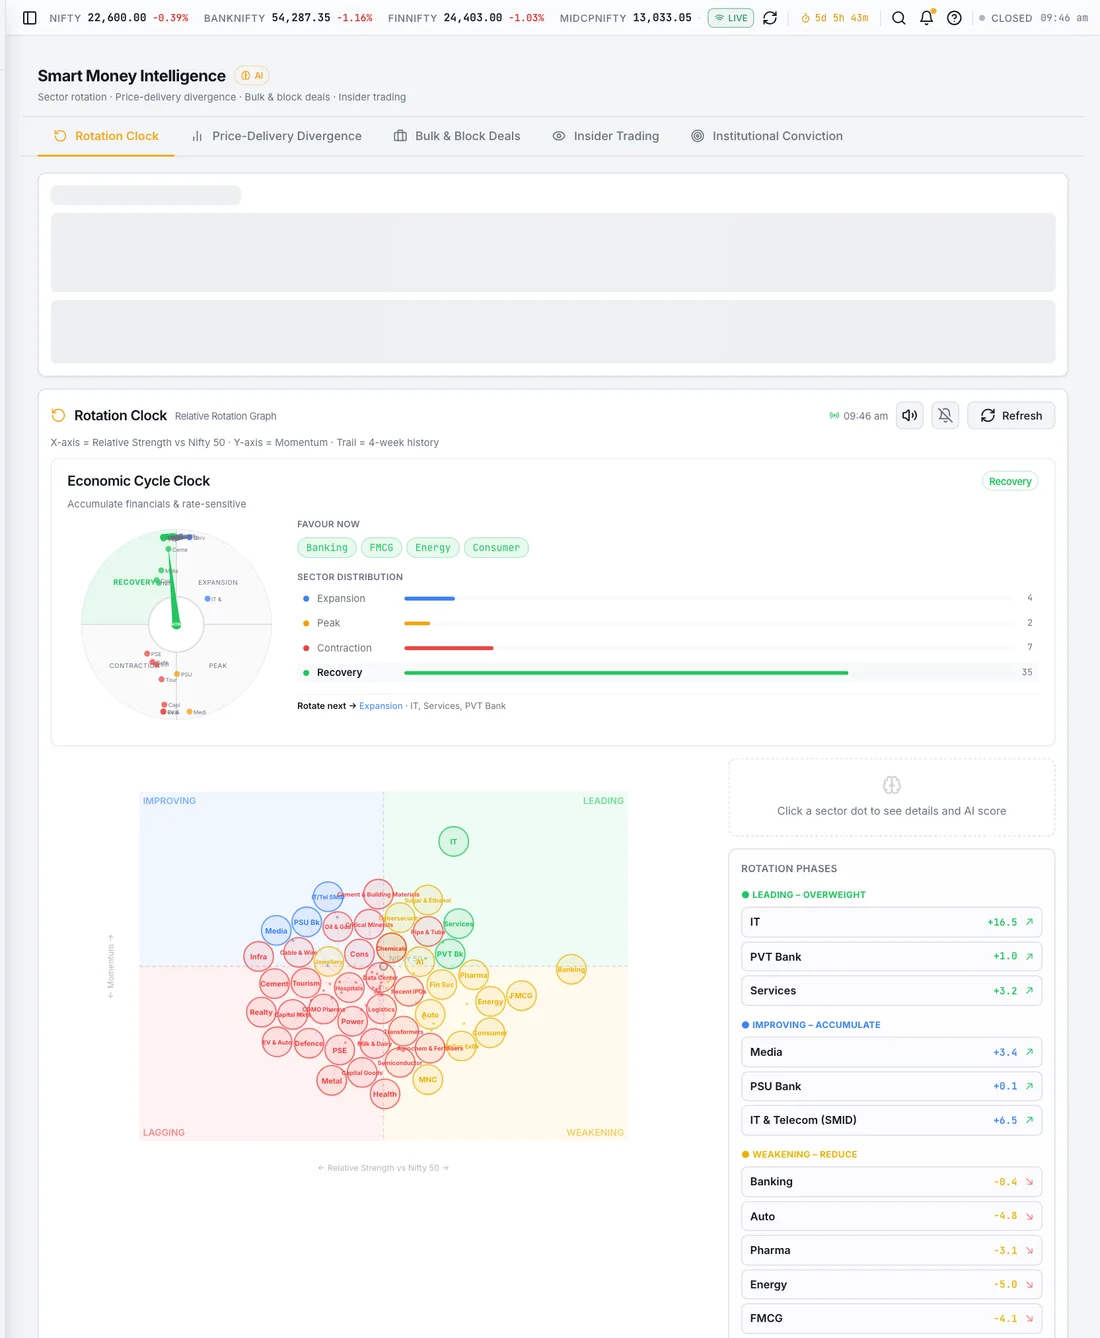The height and width of the screenshot is (1338, 1100).
Task: Click the FMCG sector bubble on chart
Action: click(x=521, y=995)
